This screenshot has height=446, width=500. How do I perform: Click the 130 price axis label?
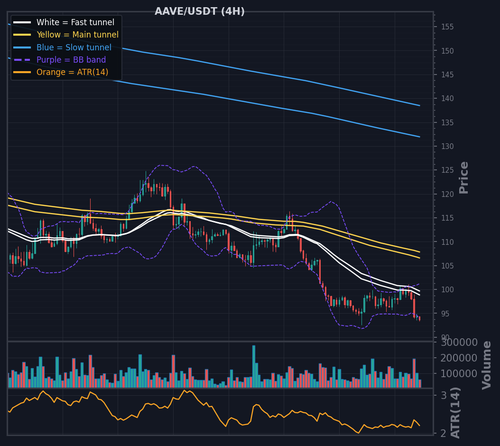click(x=447, y=146)
